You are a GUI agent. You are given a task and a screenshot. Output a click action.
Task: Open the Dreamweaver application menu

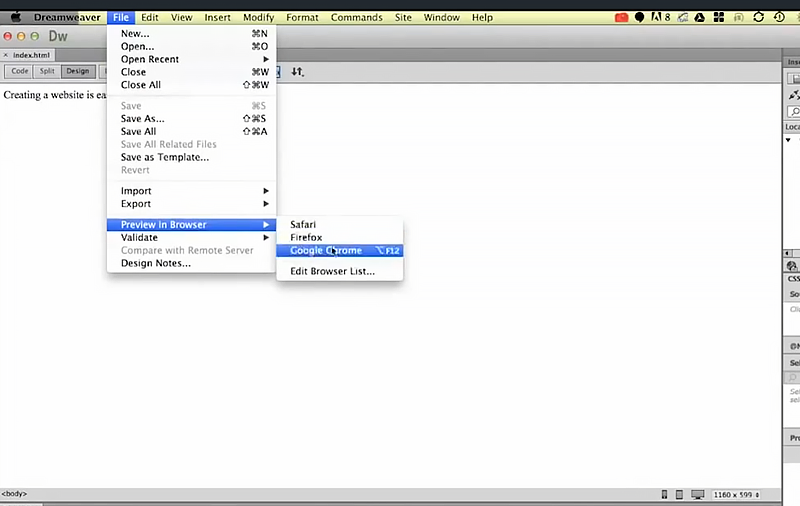click(x=67, y=17)
